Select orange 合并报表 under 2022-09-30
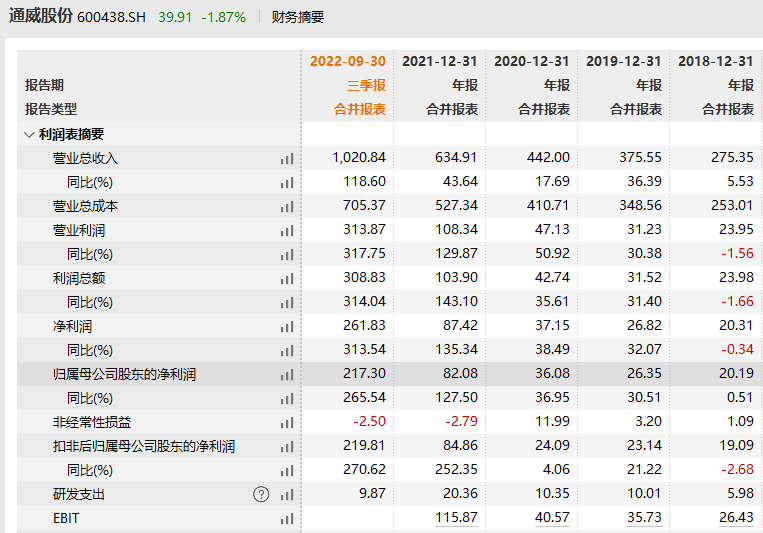 (360, 109)
